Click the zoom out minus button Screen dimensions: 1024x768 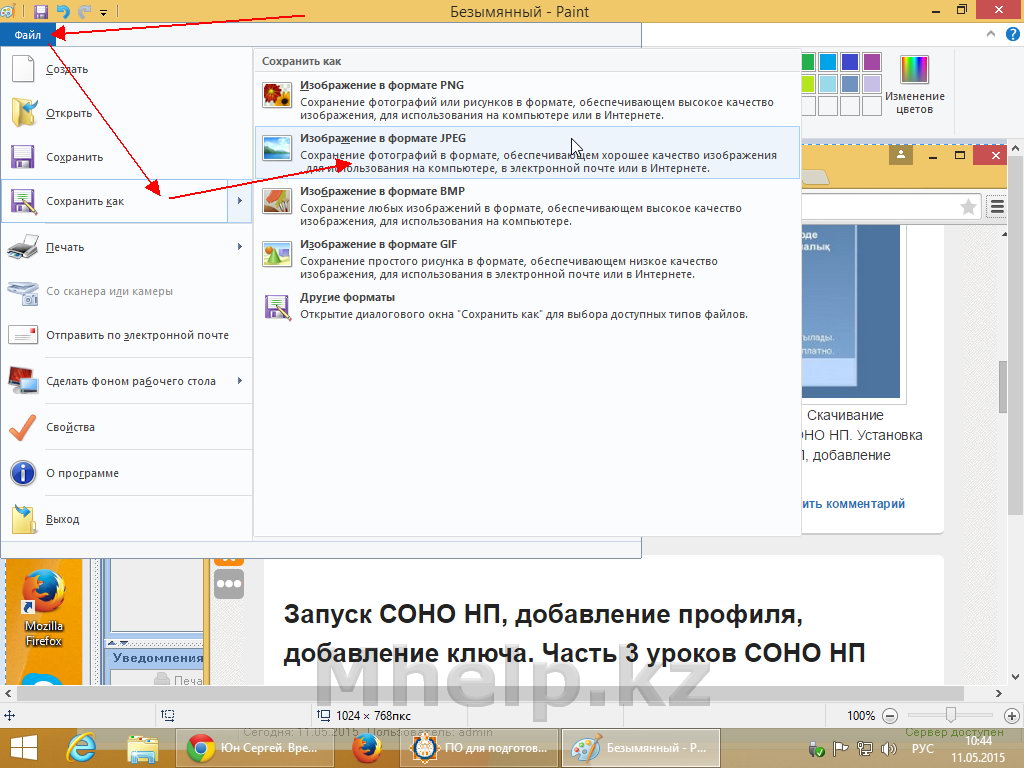[x=889, y=716]
